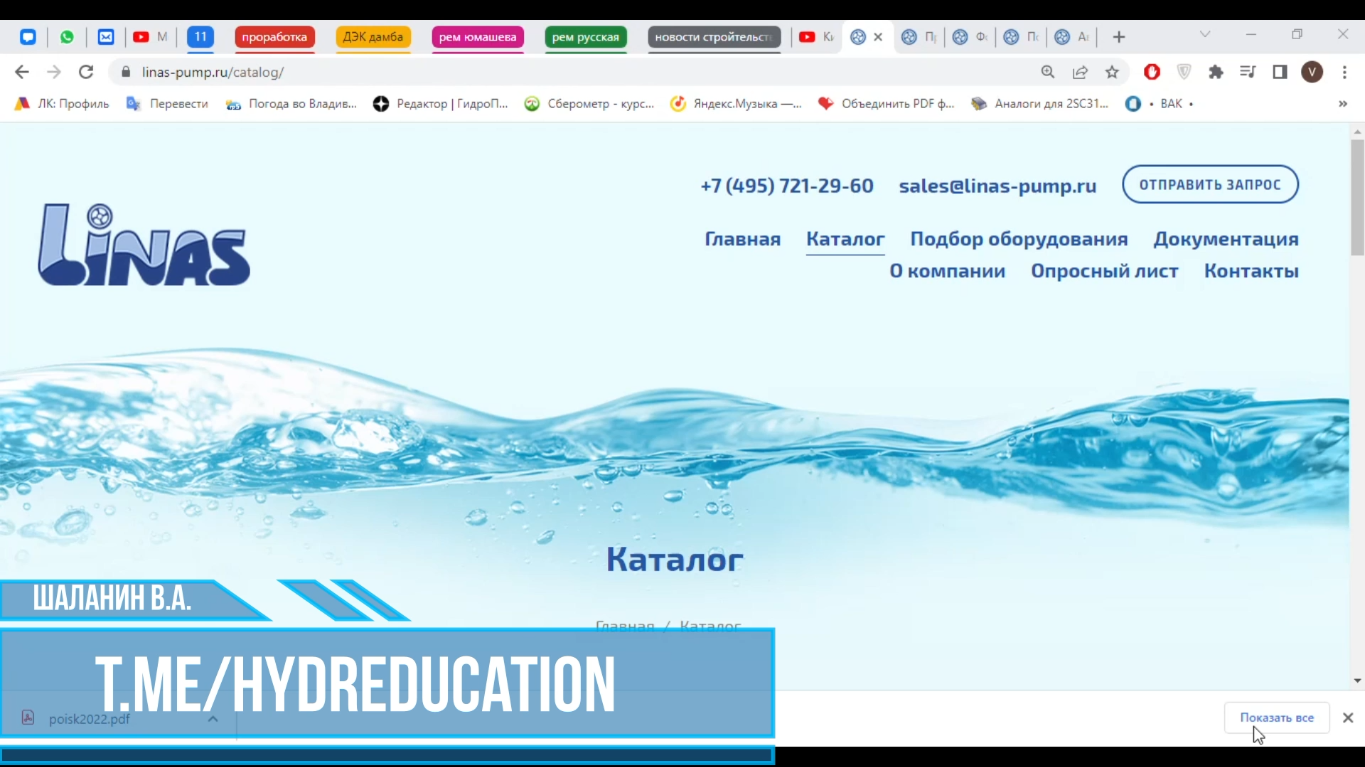Image resolution: width=1365 pixels, height=767 pixels.
Task: Click the page's vertical scrollbar thumb
Action: 1357,198
